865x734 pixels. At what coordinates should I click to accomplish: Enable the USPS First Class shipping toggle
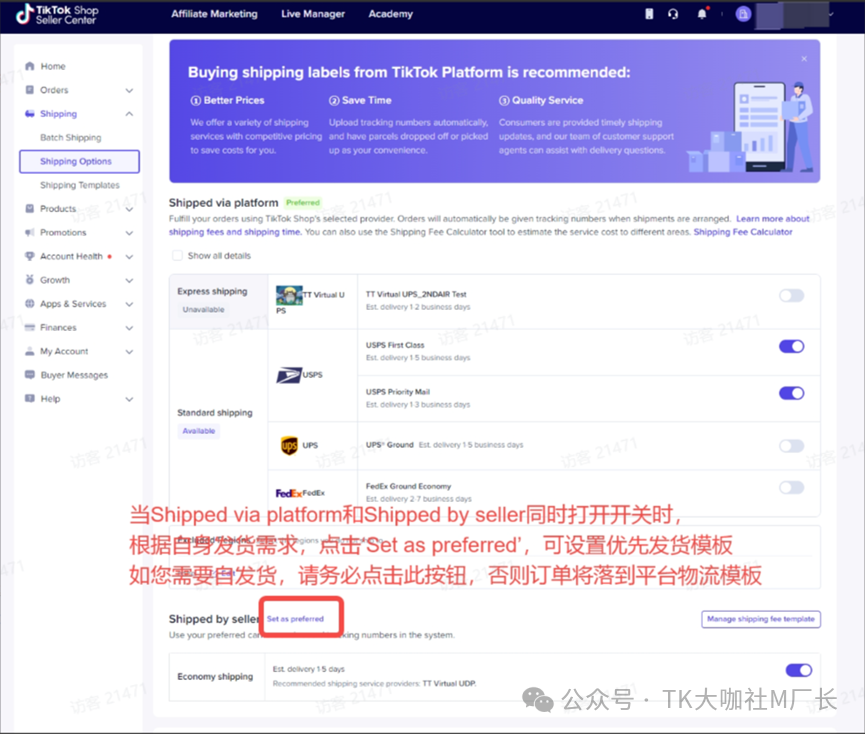click(791, 345)
